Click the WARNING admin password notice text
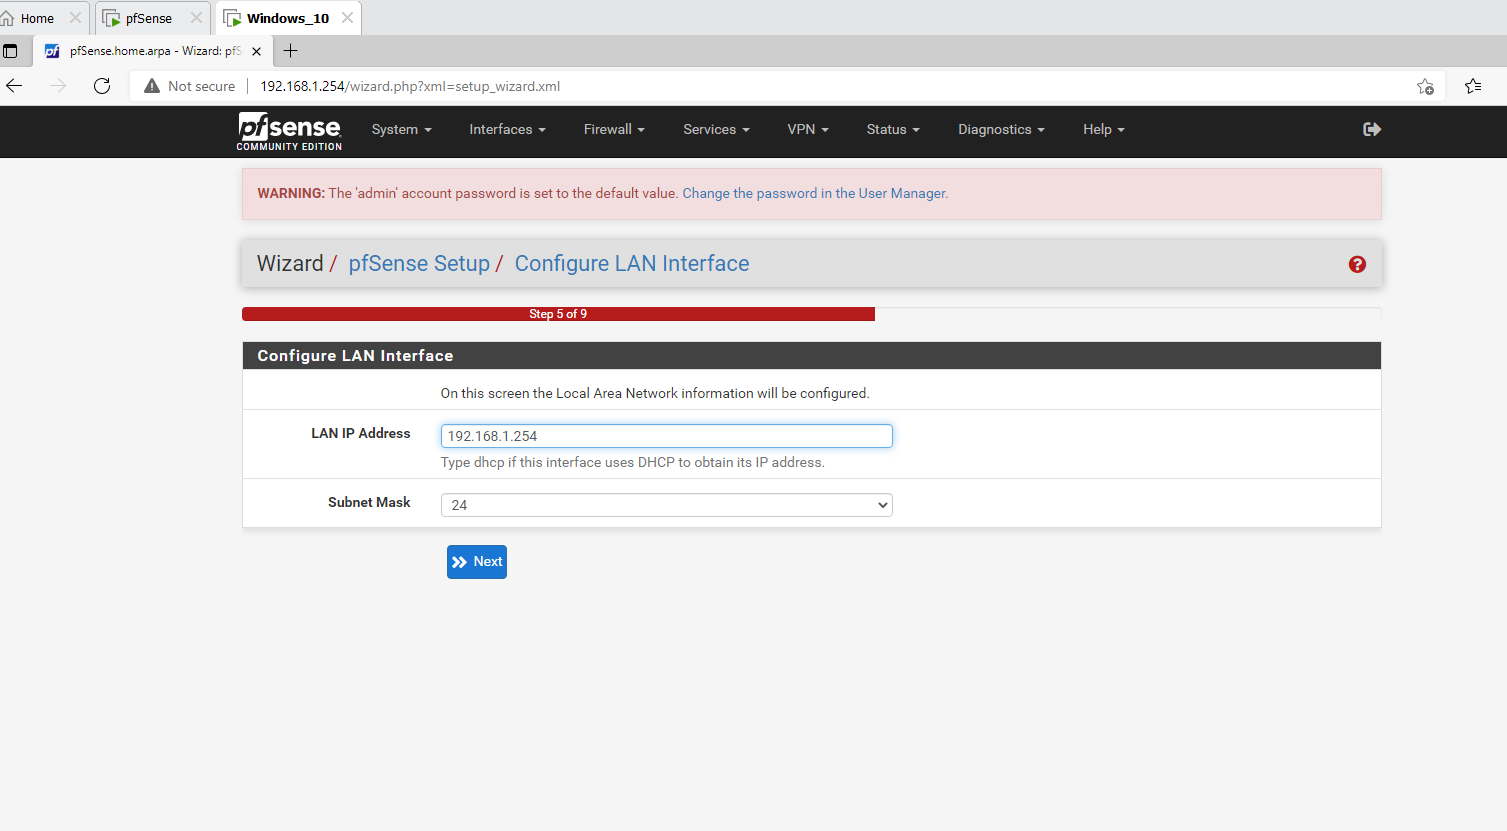This screenshot has height=831, width=1507. 468,193
